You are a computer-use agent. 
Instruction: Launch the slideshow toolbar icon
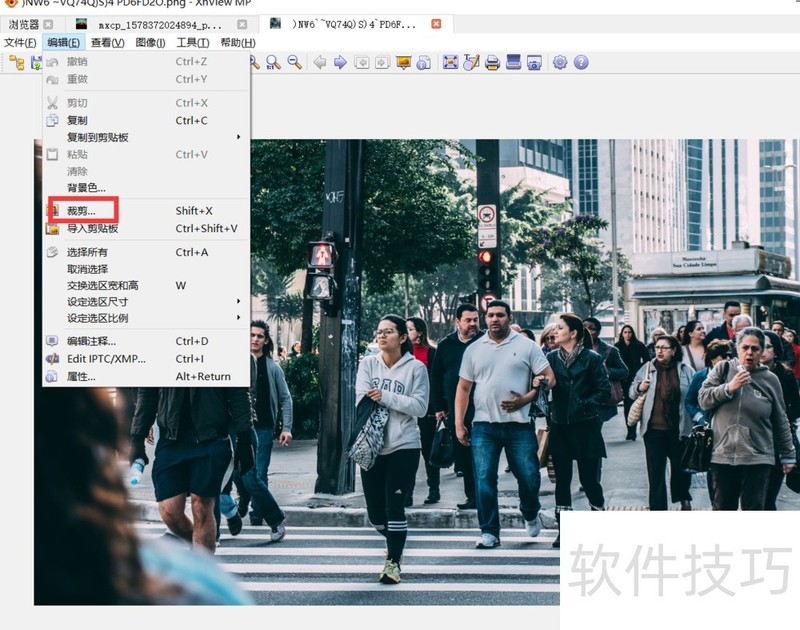coord(404,62)
